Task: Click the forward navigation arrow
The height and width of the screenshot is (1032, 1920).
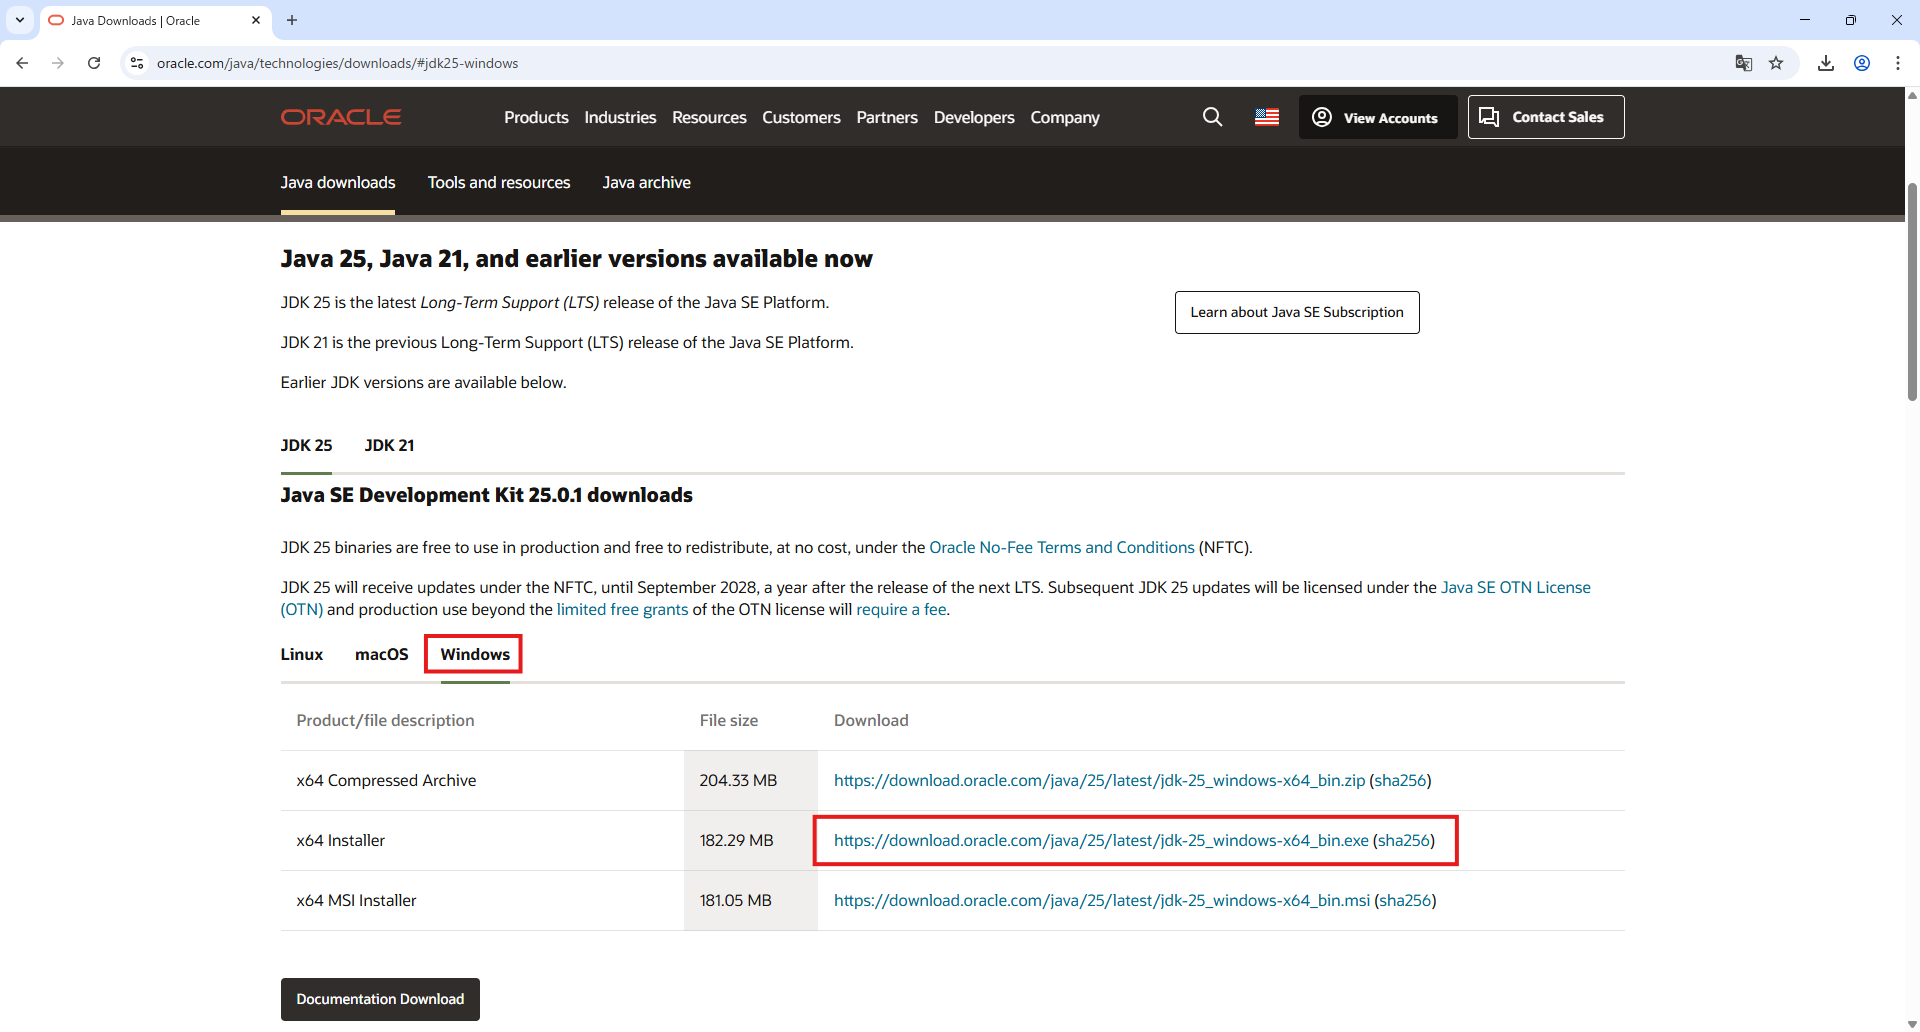Action: click(x=57, y=63)
